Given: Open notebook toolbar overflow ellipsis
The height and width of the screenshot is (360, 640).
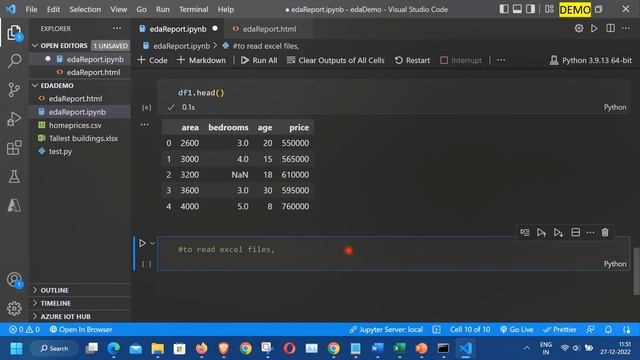Looking at the screenshot, I should [501, 60].
